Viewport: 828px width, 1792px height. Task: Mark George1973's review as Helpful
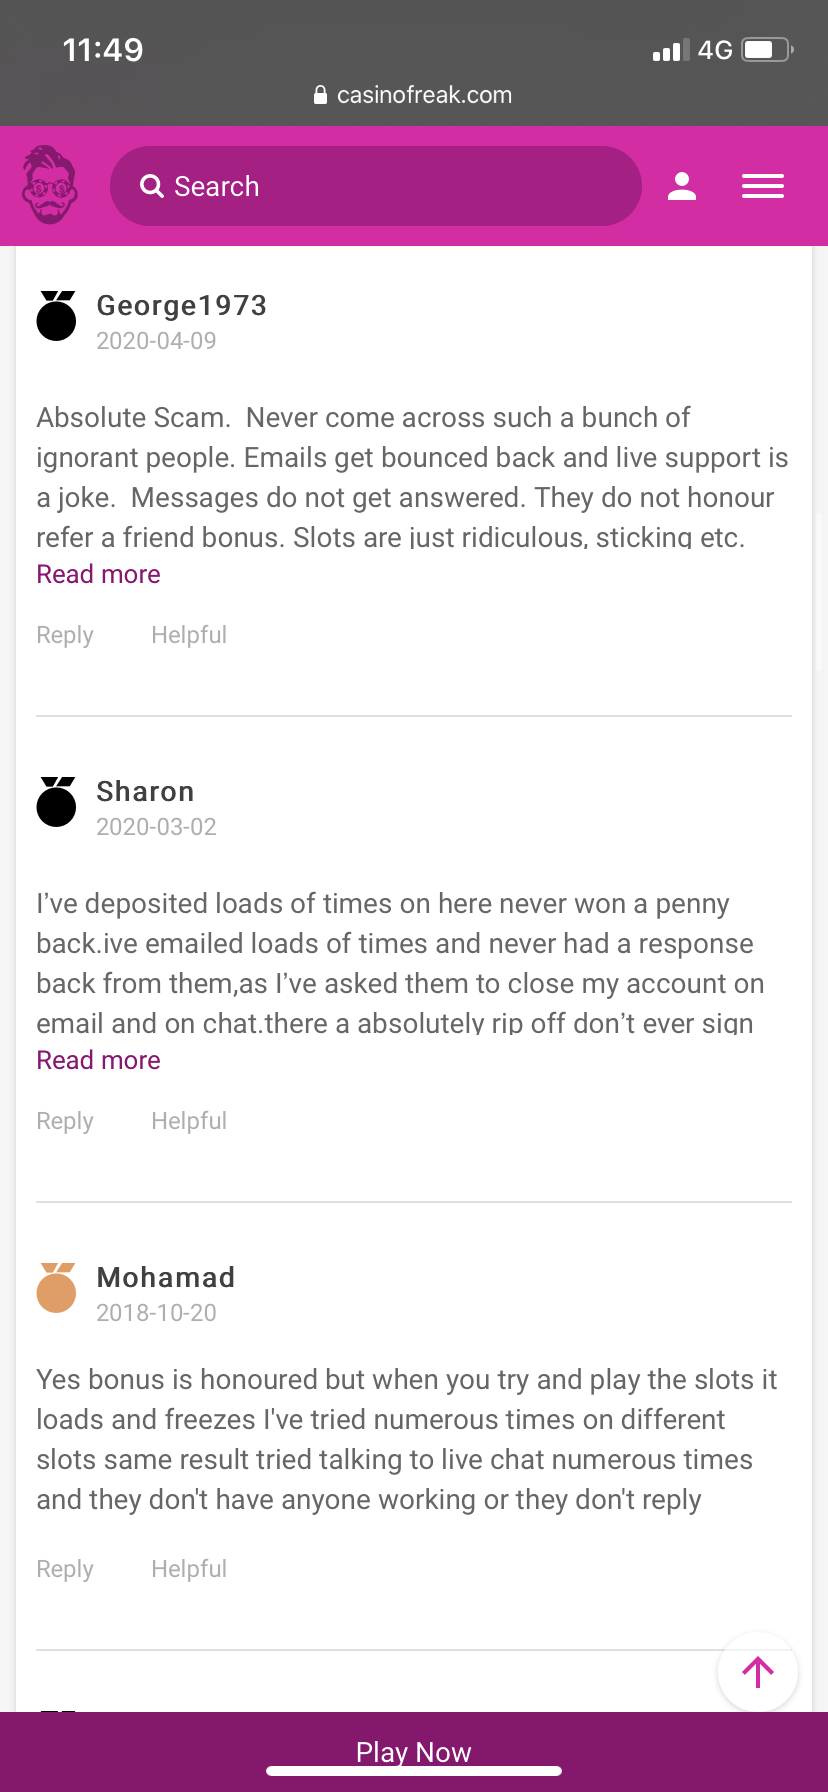pyautogui.click(x=189, y=635)
